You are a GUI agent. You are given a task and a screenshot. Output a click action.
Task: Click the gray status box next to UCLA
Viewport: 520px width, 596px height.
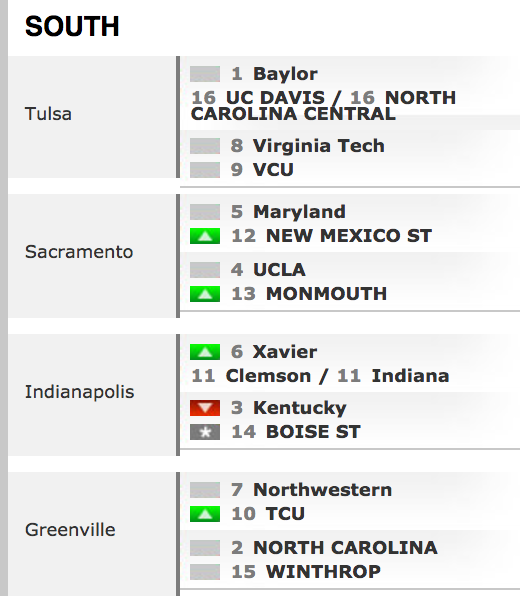point(205,270)
